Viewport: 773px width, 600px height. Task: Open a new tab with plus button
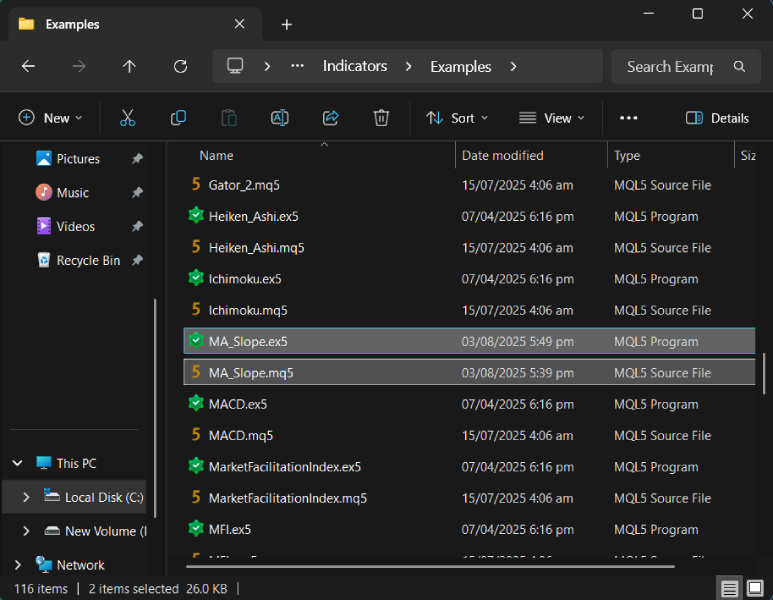[x=287, y=24]
